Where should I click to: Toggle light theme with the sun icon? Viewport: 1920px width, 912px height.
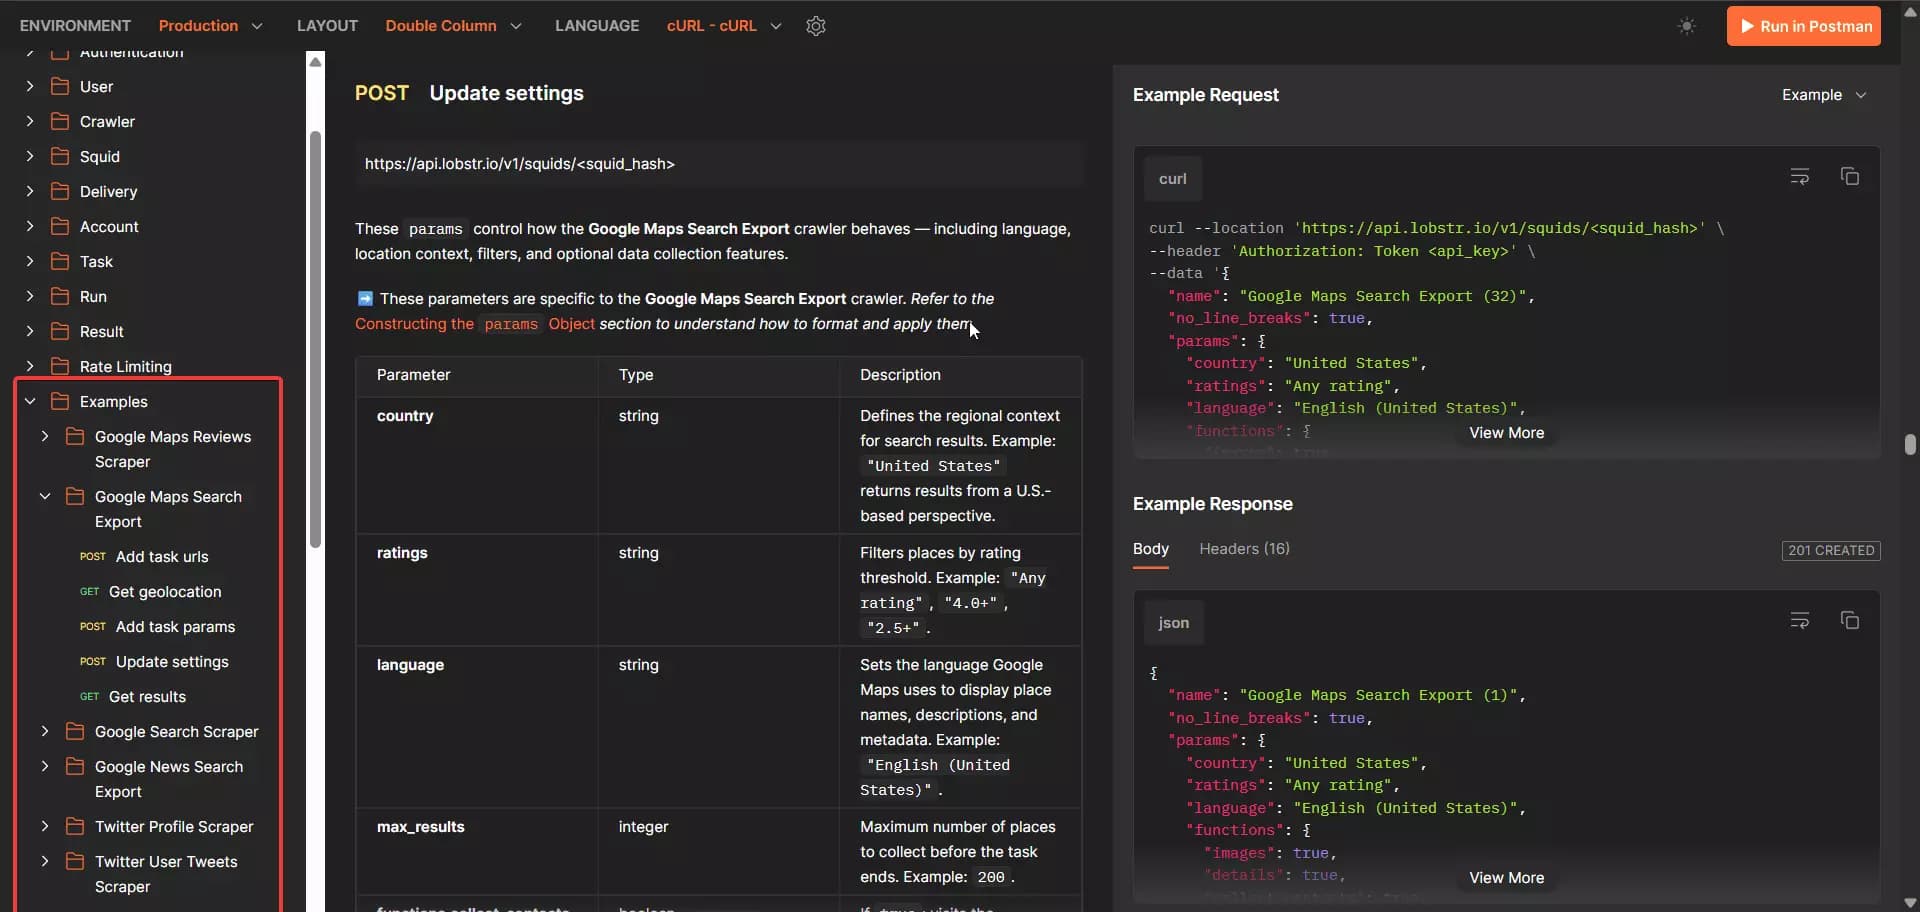point(1687,26)
